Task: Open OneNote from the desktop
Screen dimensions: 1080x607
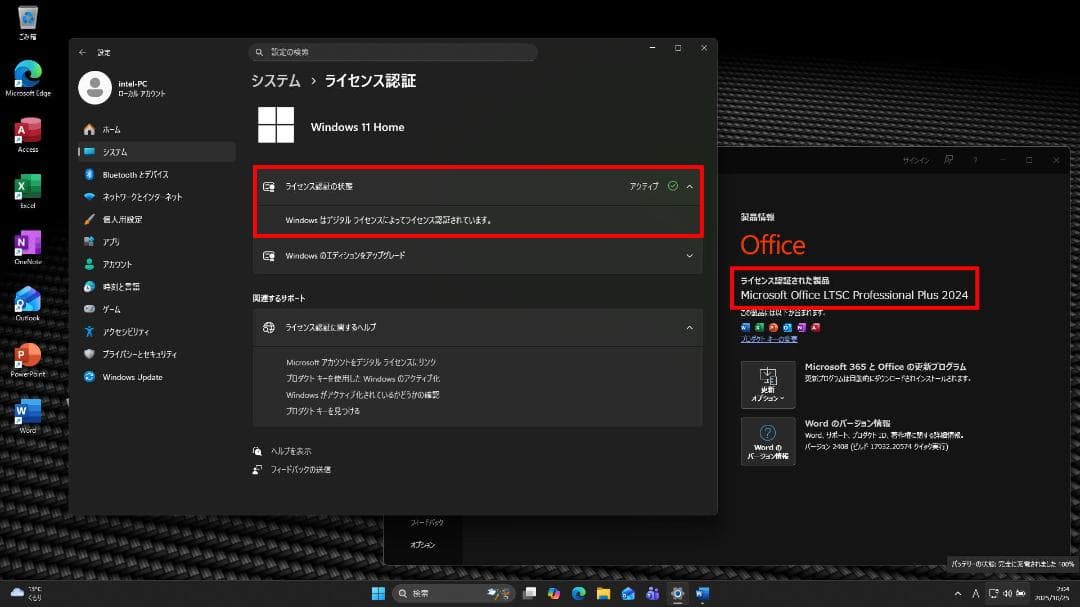Action: click(27, 246)
